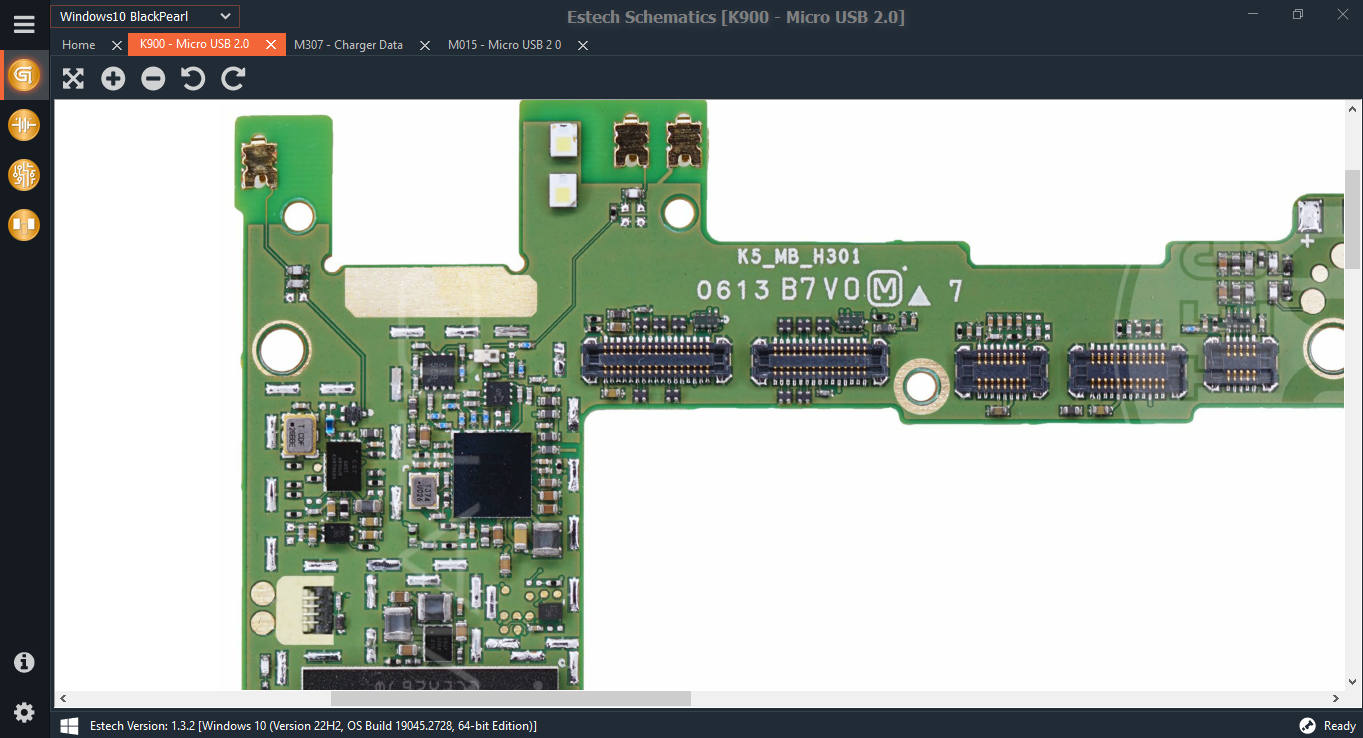1363x738 pixels.
Task: Select the GI logo sidebar icon
Action: click(x=24, y=75)
